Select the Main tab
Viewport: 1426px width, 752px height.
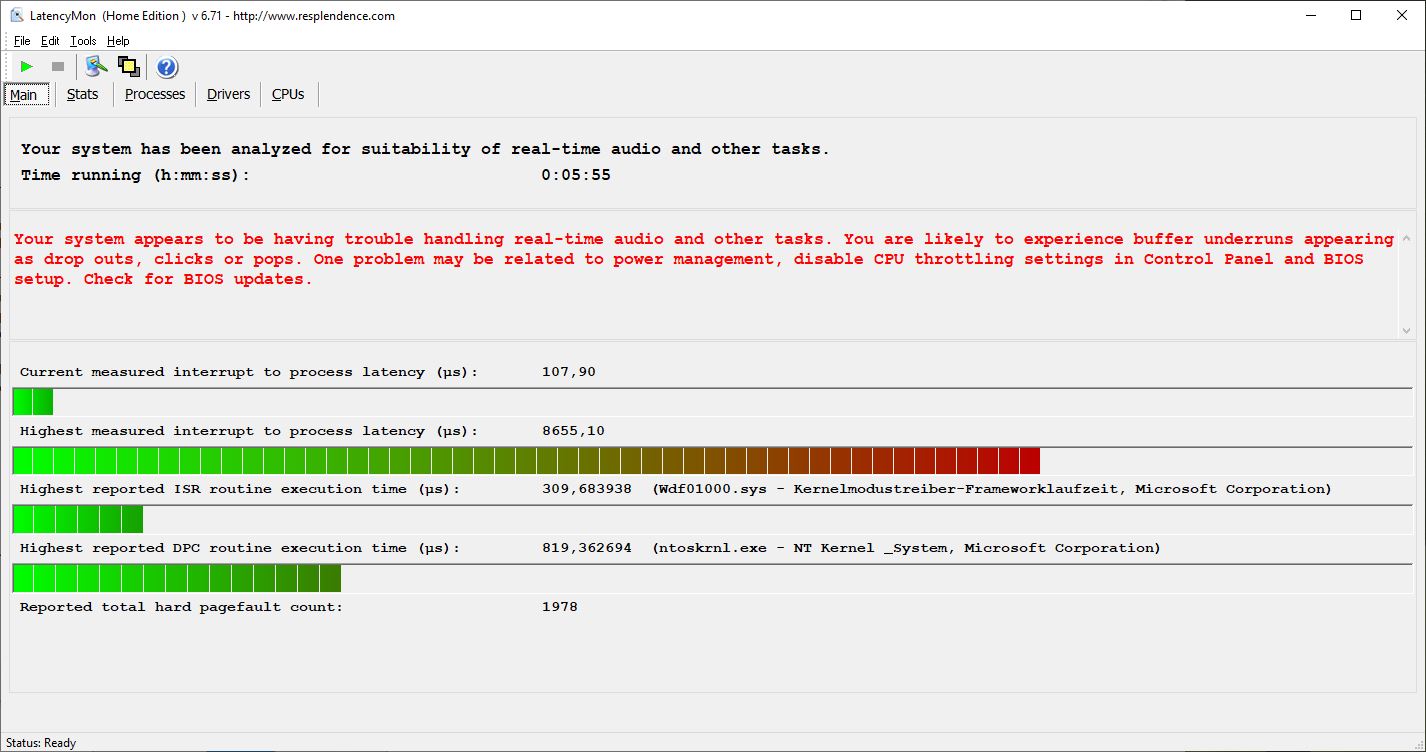24,95
